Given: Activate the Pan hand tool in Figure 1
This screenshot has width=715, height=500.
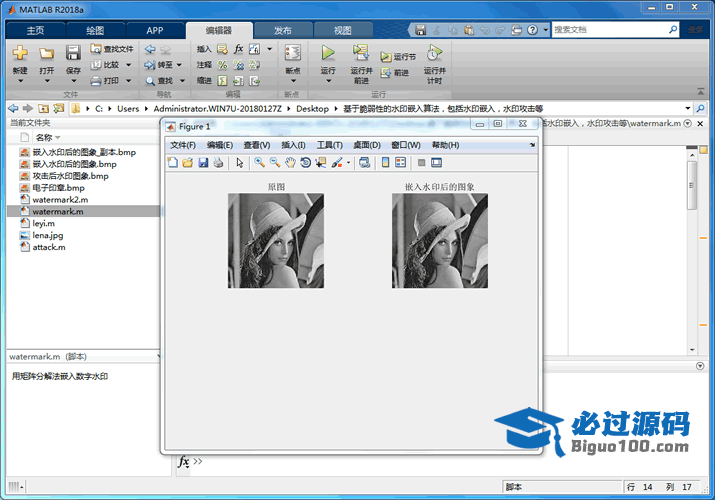Looking at the screenshot, I should [x=290, y=162].
